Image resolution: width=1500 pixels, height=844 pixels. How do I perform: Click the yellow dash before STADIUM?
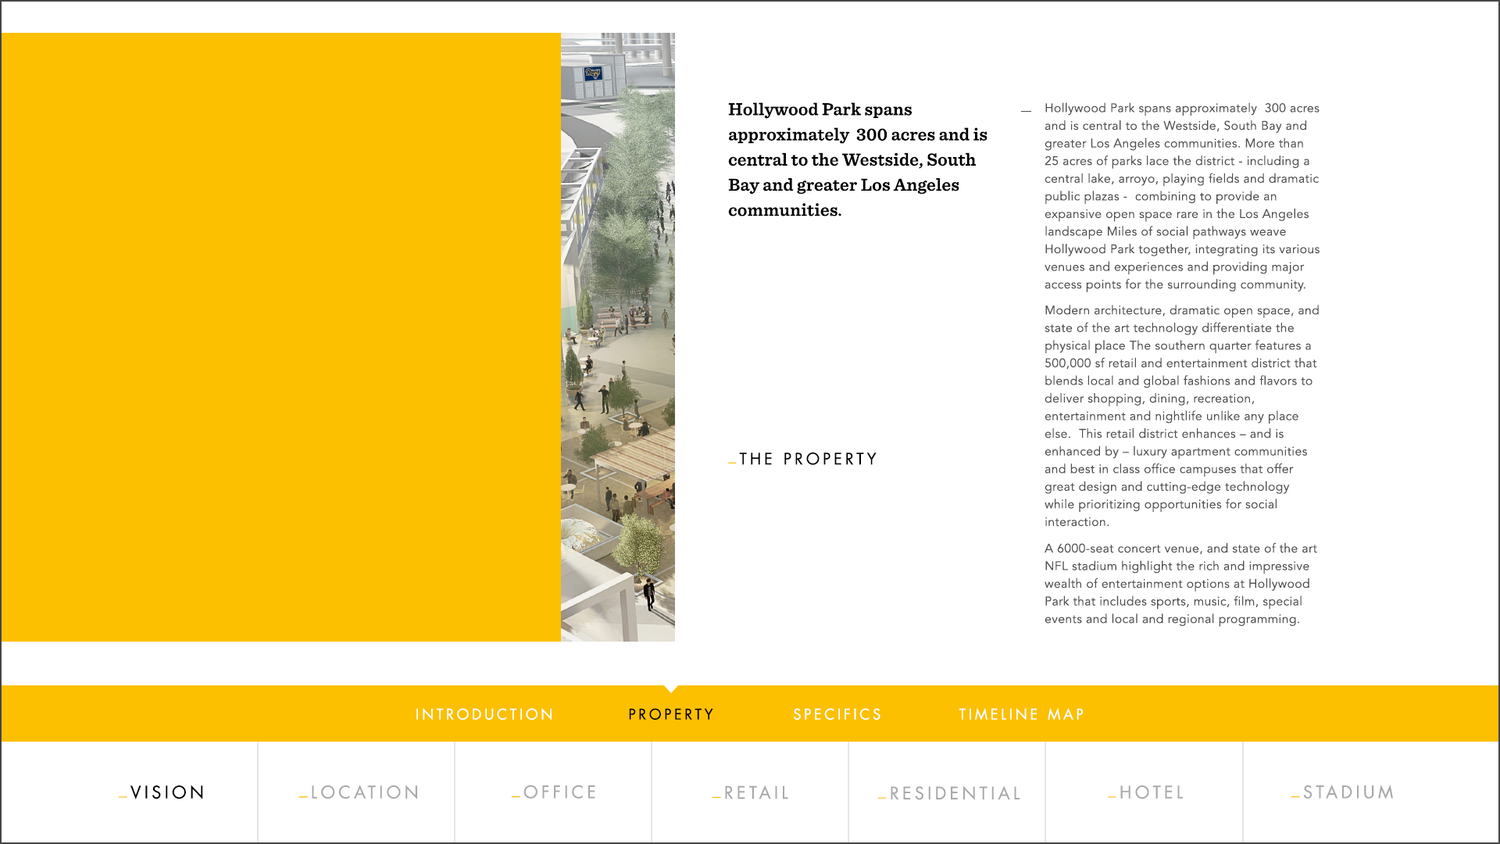1297,796
